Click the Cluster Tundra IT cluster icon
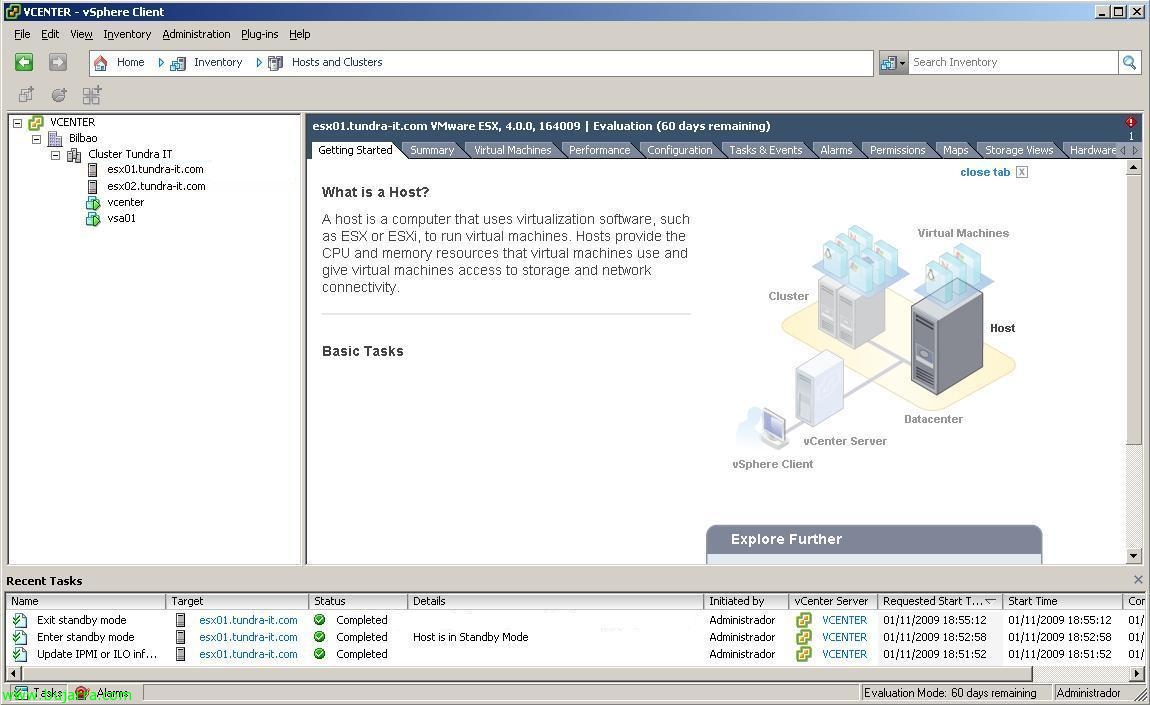The image size is (1150, 705). click(x=74, y=154)
